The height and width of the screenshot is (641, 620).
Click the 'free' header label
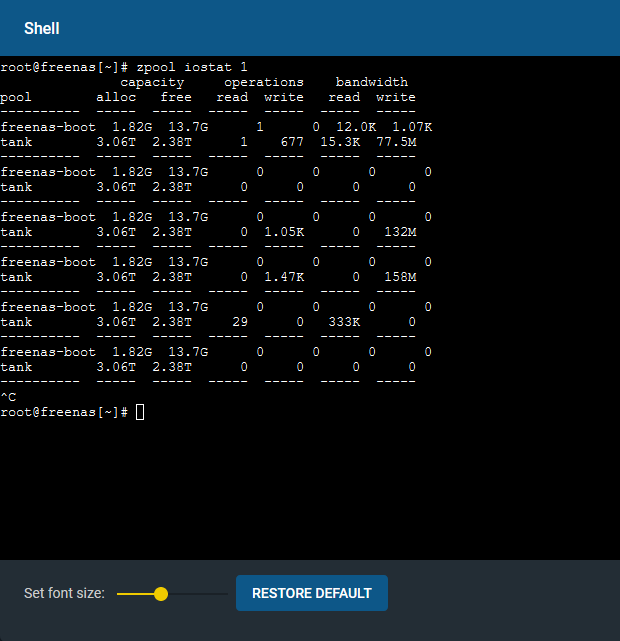176,97
